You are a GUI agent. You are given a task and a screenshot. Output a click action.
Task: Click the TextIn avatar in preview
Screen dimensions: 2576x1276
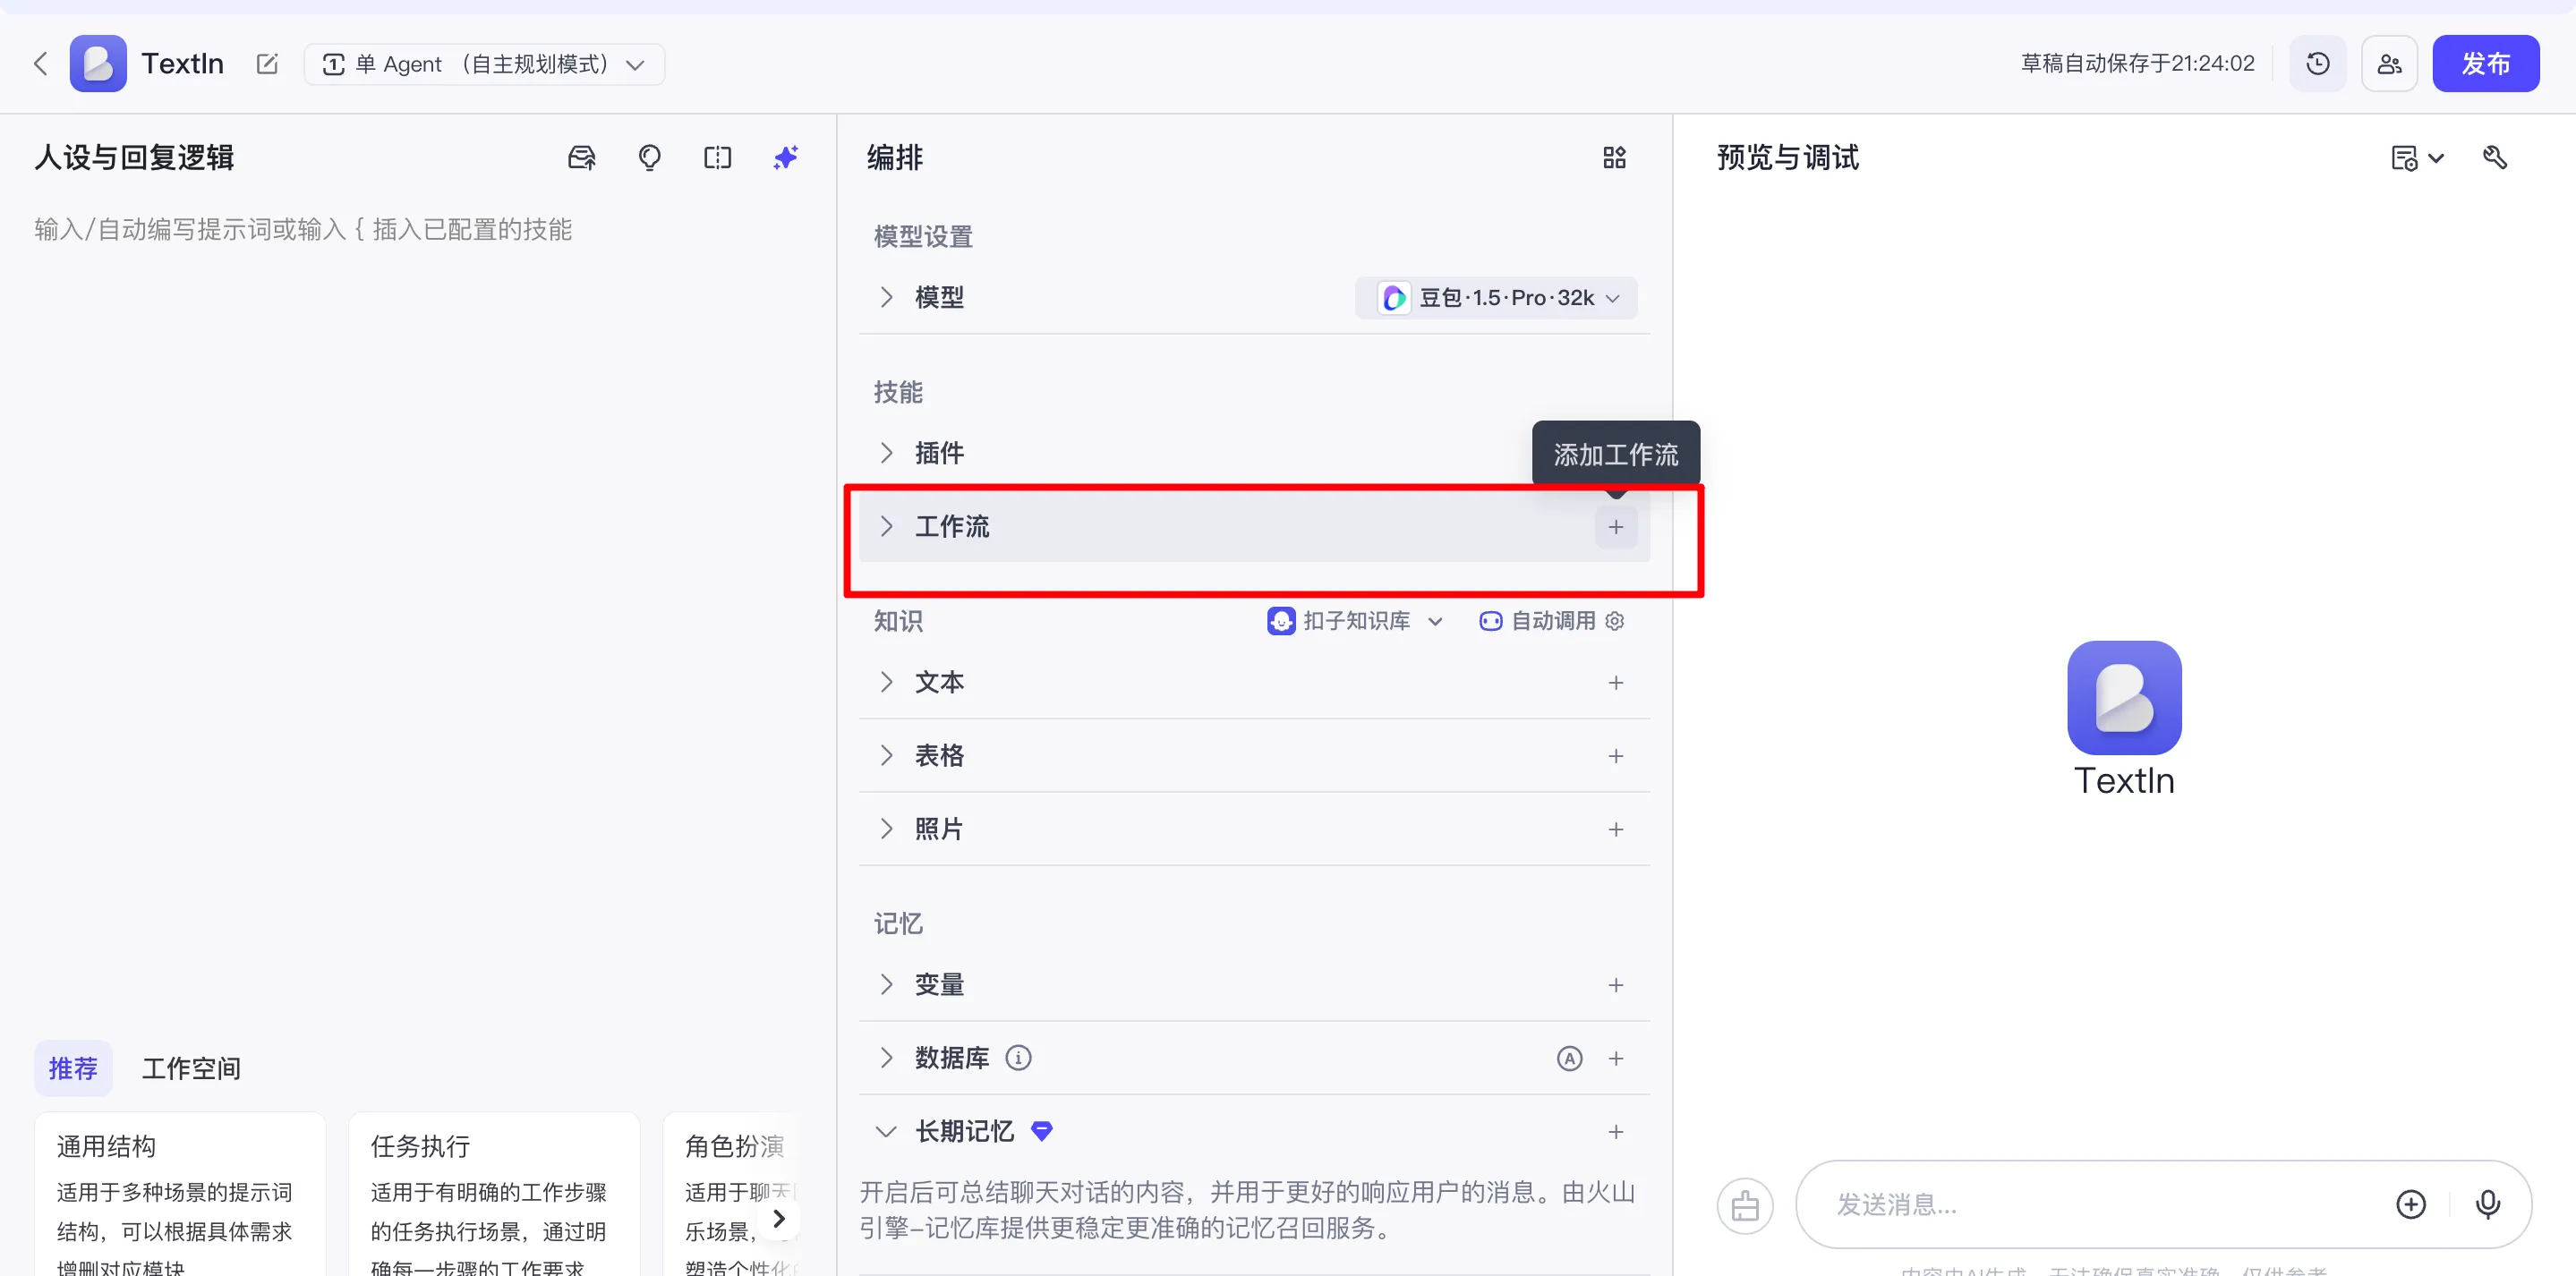point(2124,697)
